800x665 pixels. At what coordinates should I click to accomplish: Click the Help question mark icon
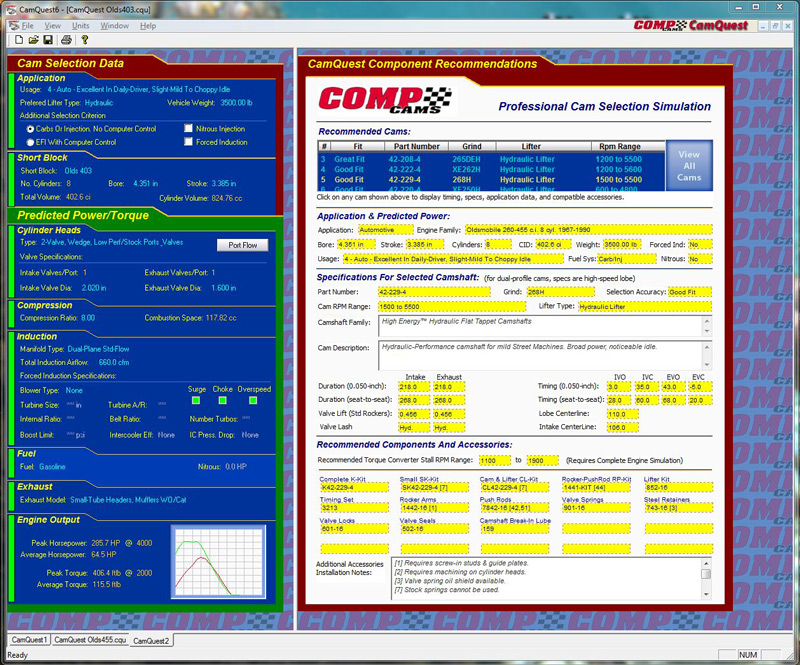pos(85,40)
